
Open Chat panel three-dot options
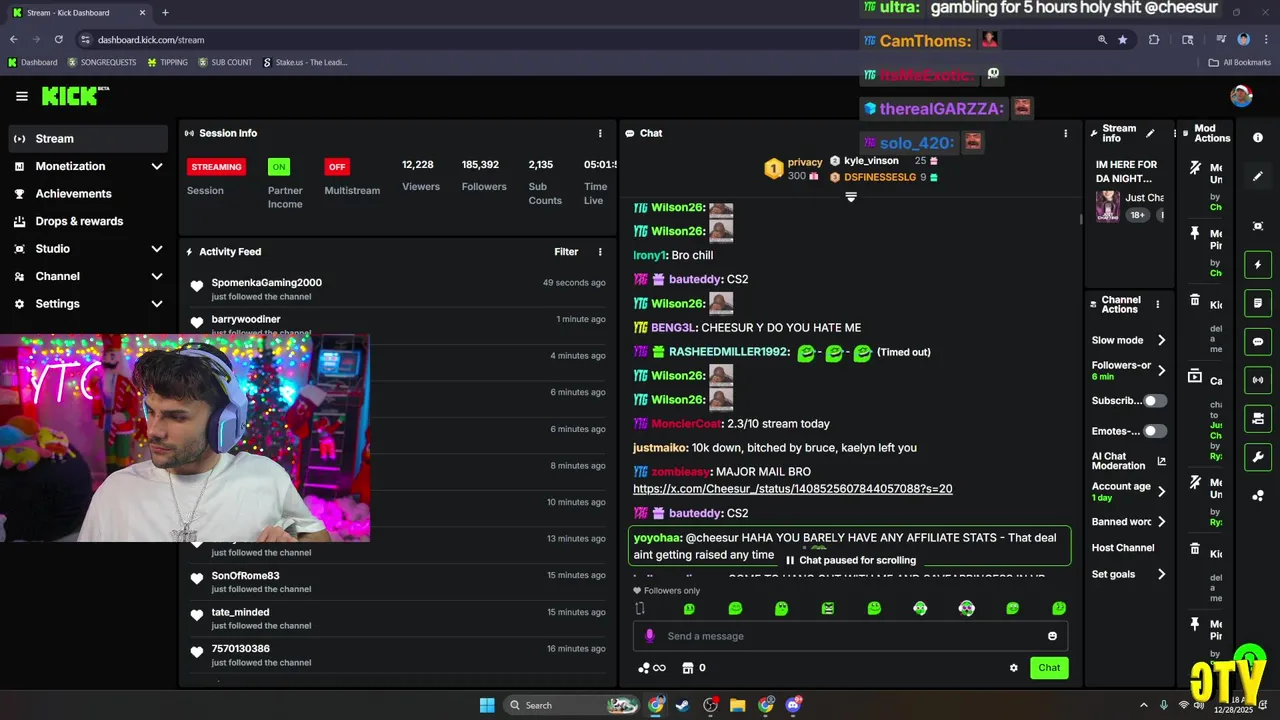pyautogui.click(x=1065, y=133)
